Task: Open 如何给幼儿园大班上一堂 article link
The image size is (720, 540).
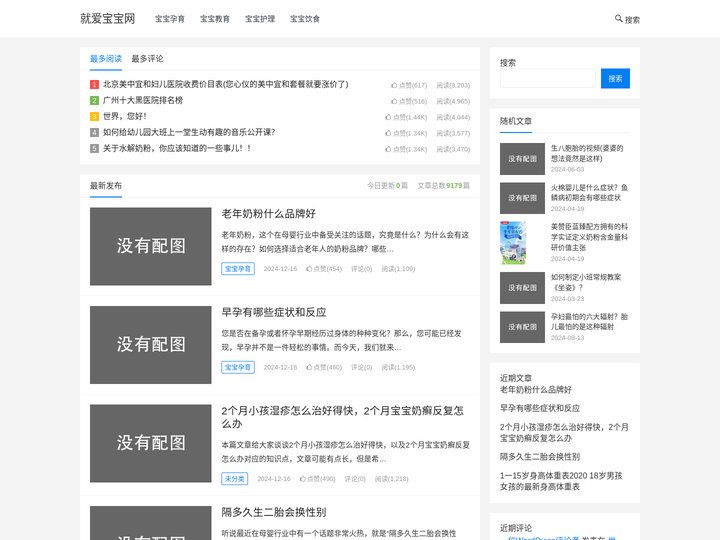Action: coord(189,133)
